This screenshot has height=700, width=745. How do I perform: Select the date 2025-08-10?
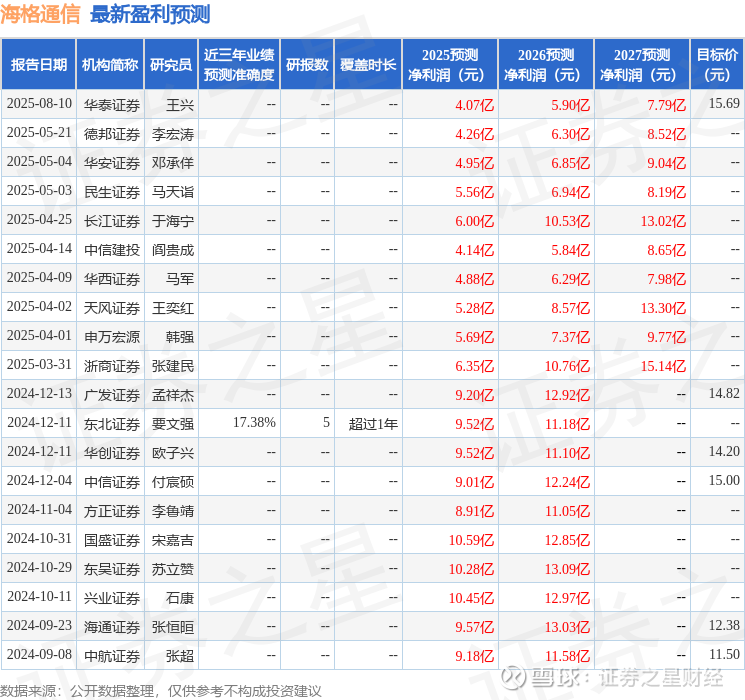click(39, 104)
